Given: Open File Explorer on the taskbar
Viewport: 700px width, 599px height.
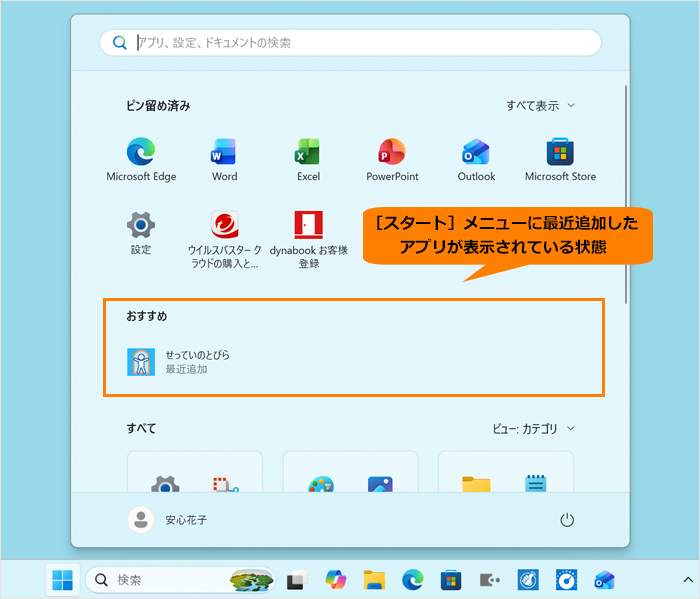Looking at the screenshot, I should click(374, 580).
